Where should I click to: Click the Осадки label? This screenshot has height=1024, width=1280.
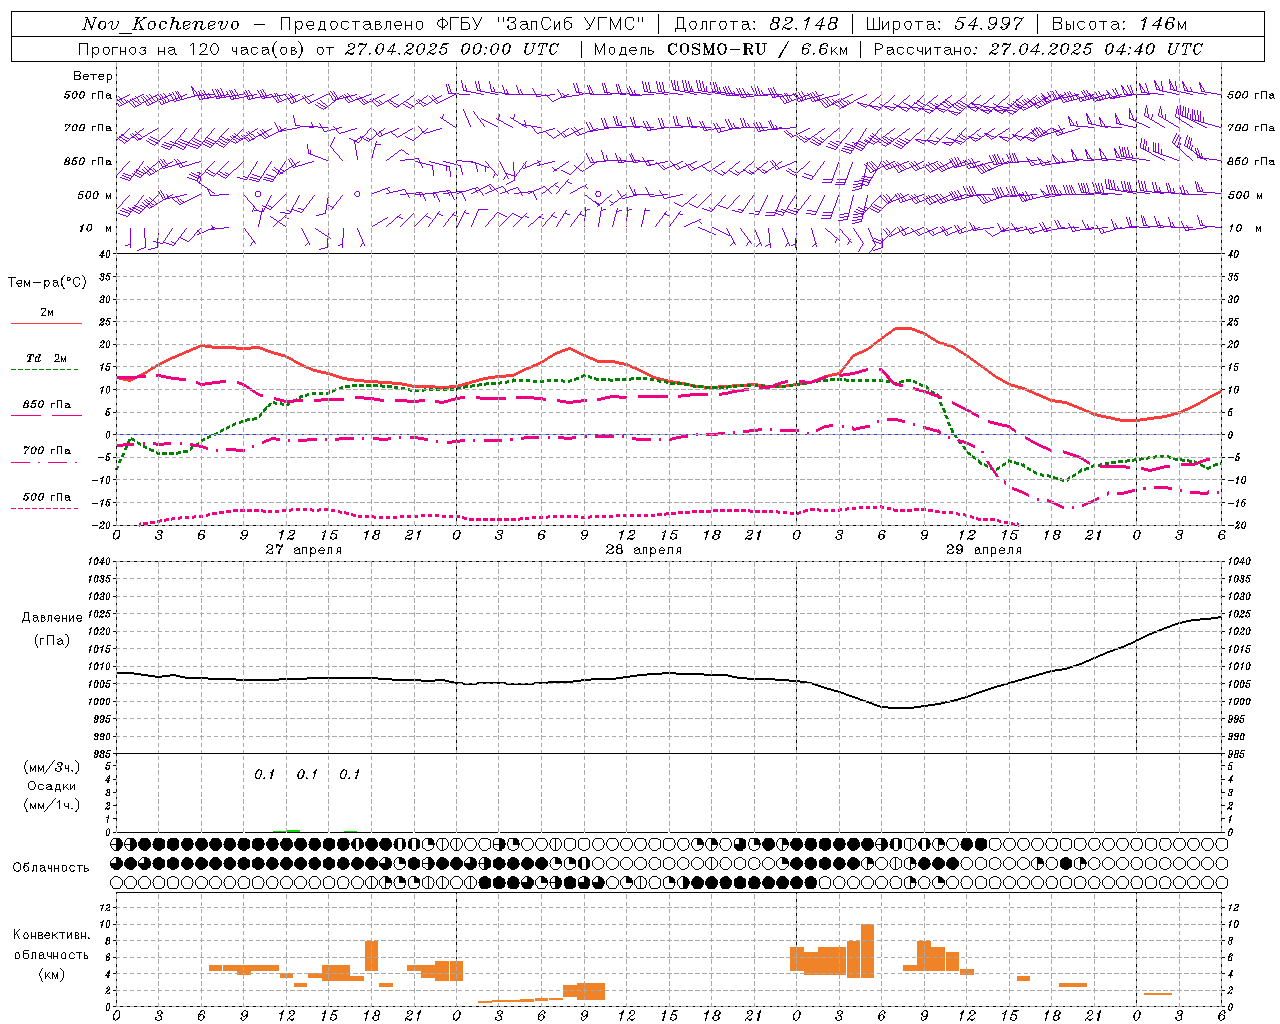tap(52, 787)
